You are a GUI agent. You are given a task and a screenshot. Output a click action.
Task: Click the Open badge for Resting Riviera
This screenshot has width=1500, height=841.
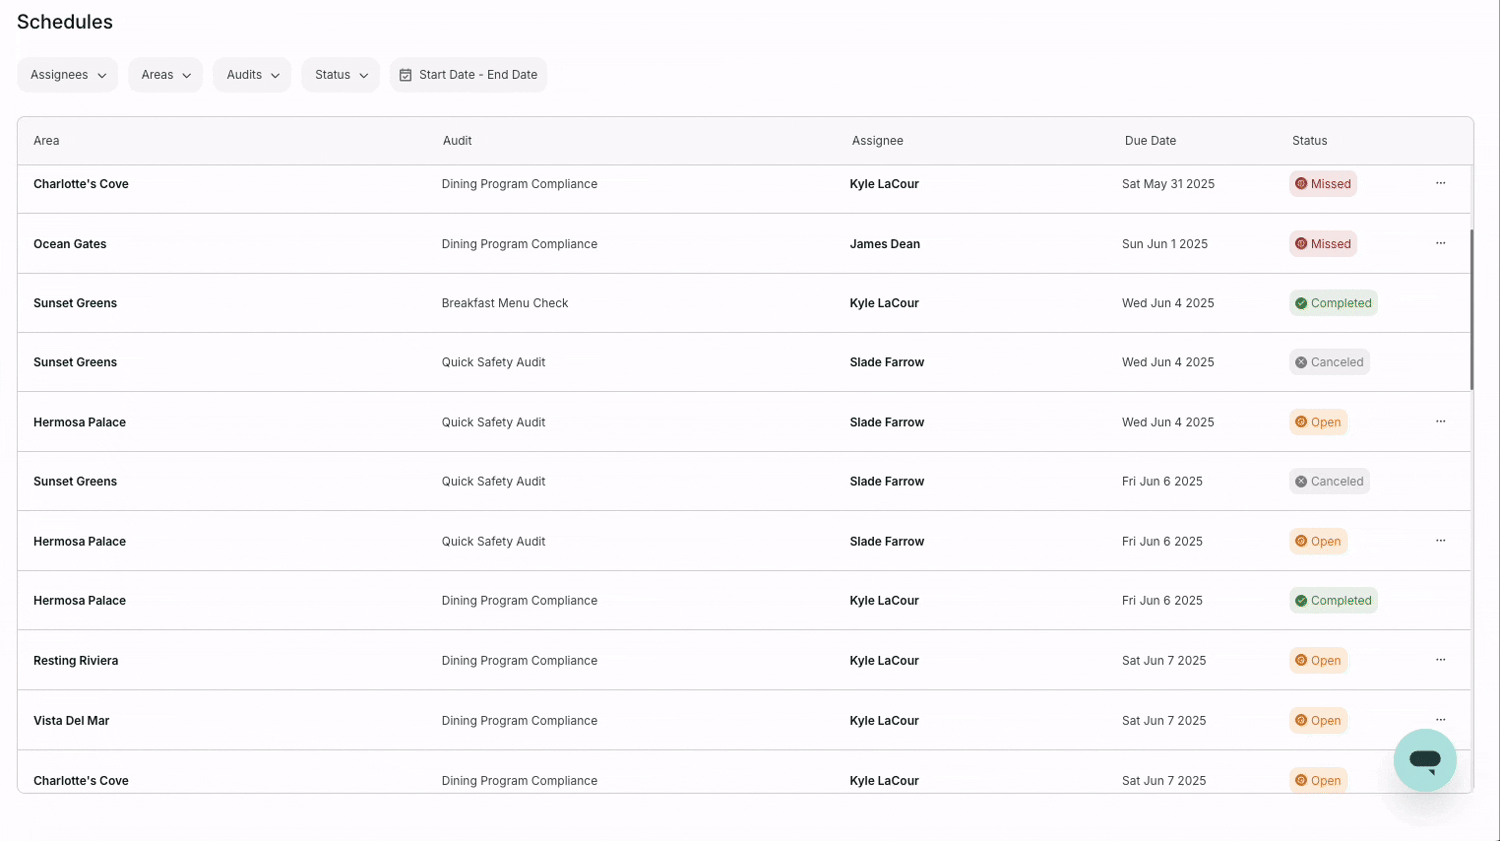[1318, 660]
